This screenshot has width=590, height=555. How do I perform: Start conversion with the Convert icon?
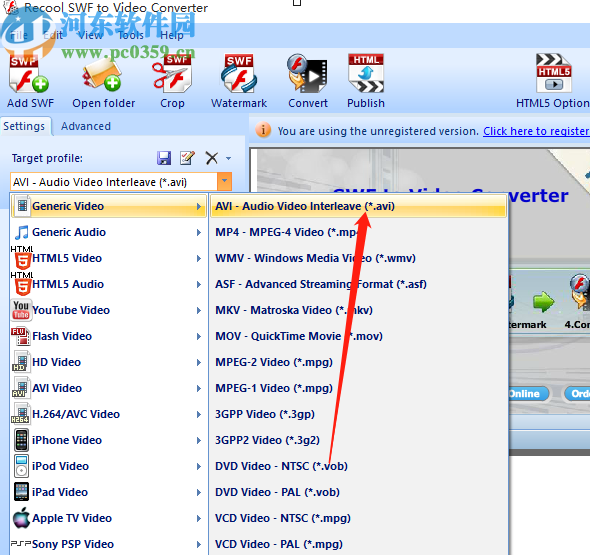[x=307, y=73]
